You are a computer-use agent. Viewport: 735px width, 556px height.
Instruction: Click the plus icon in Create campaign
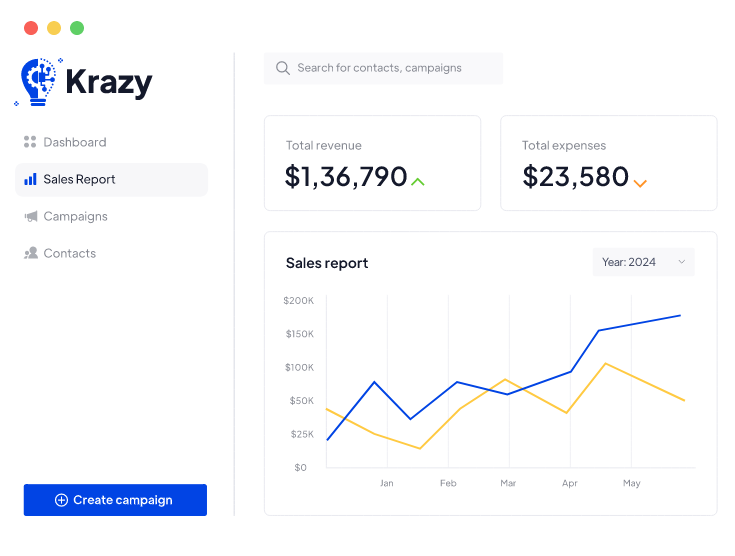(x=61, y=500)
